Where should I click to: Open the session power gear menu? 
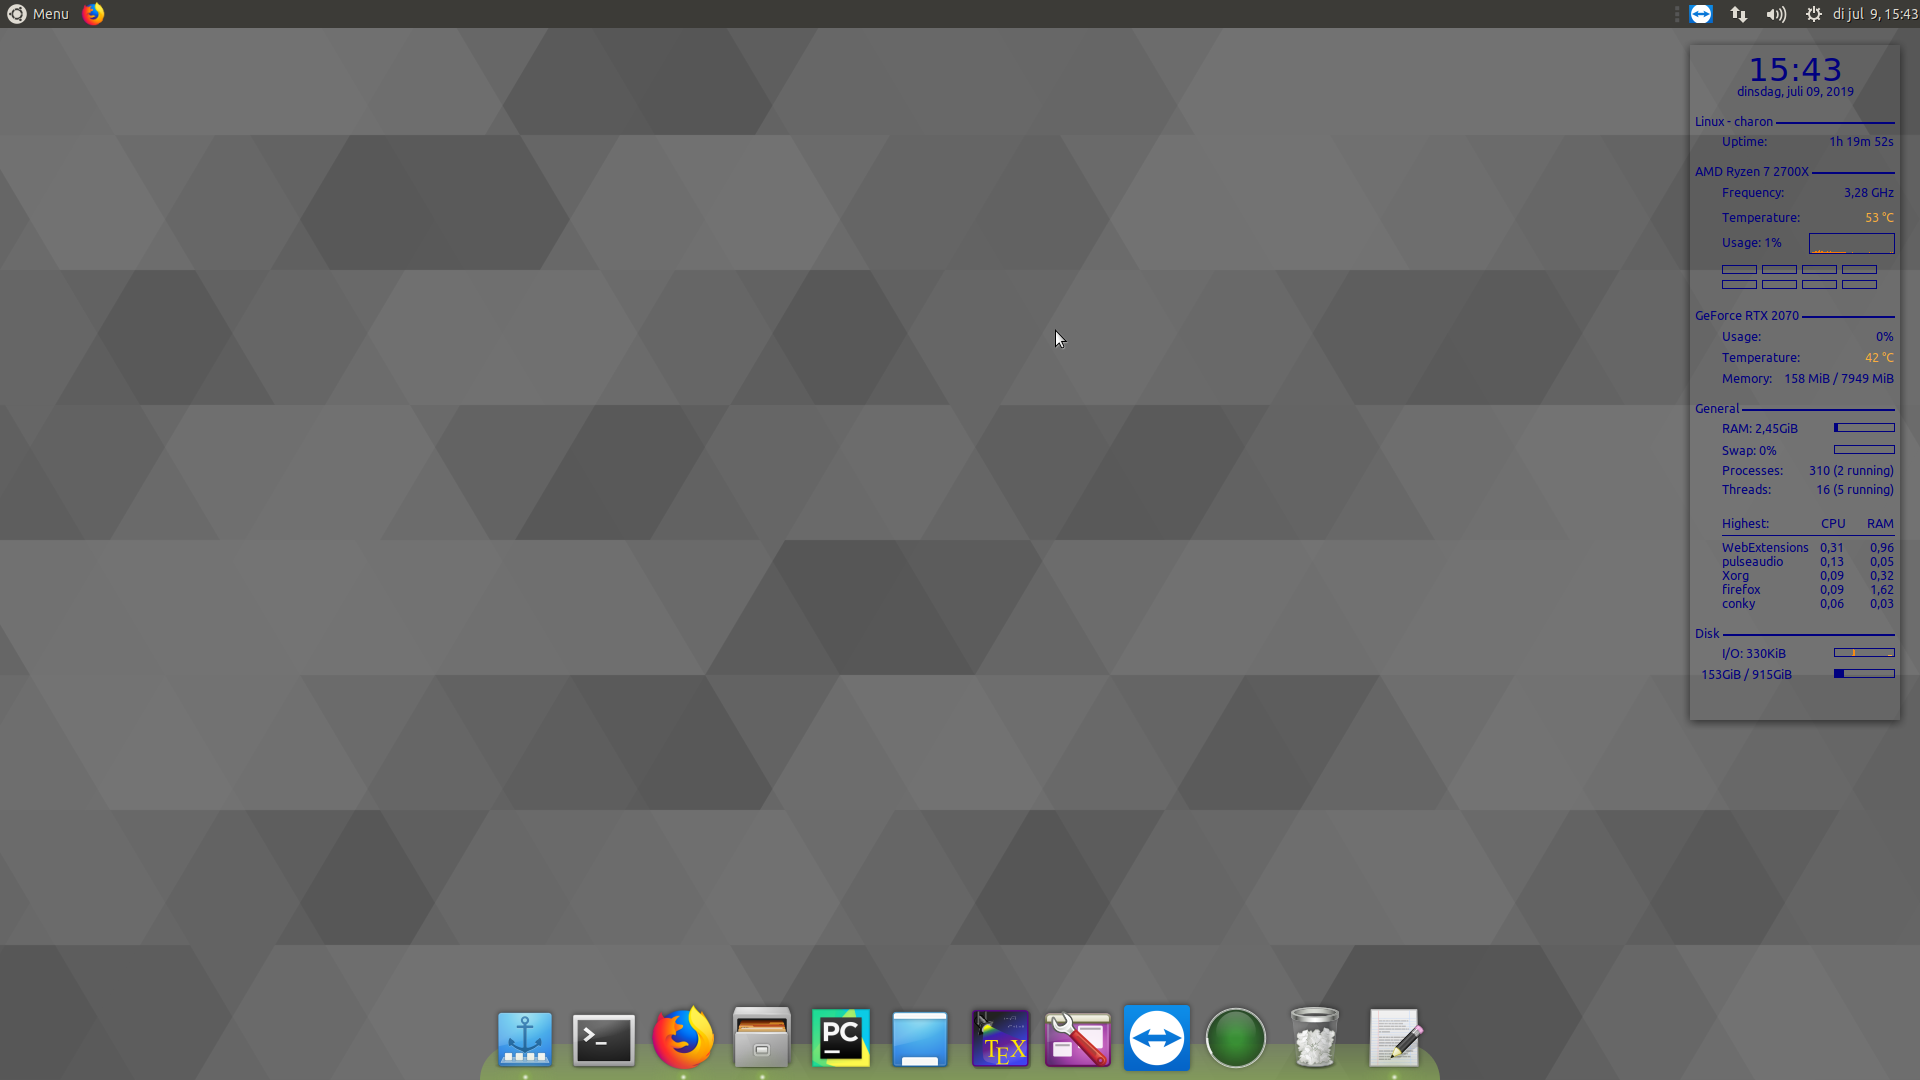click(1814, 14)
